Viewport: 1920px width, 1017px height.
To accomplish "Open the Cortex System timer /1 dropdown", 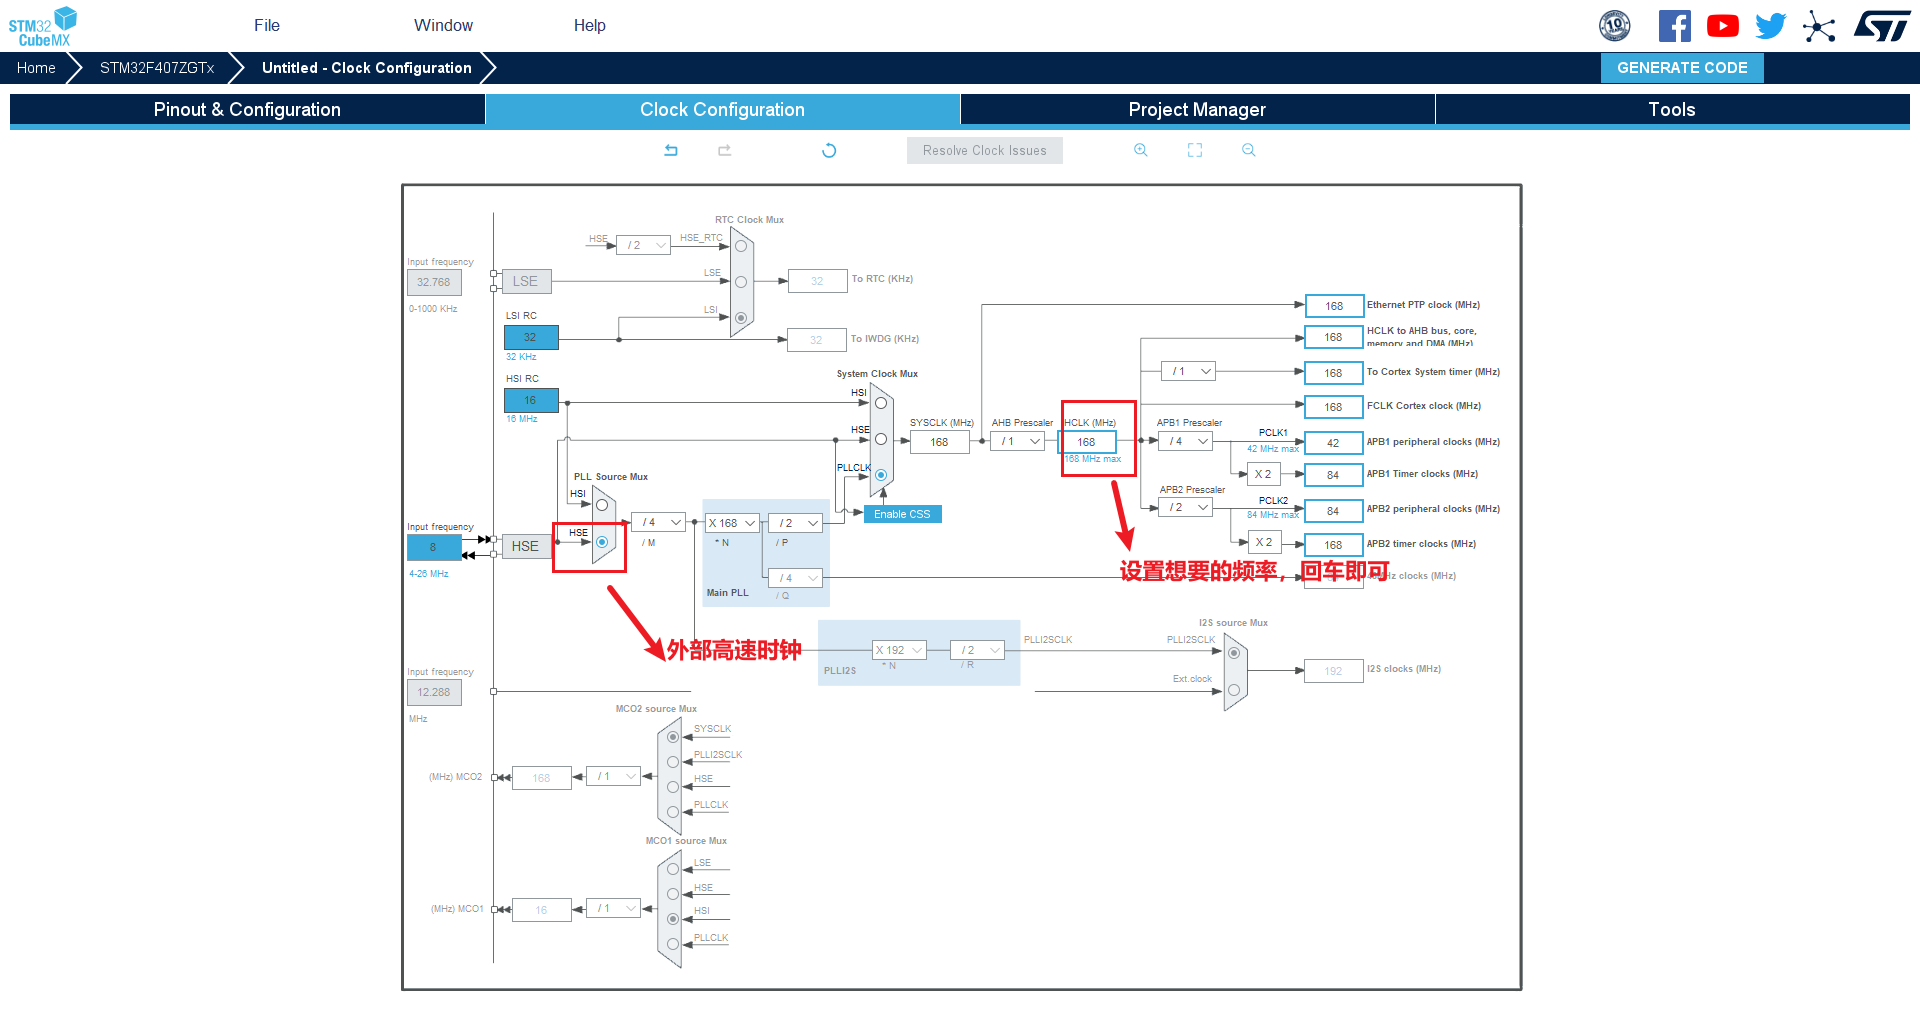I will pos(1188,371).
